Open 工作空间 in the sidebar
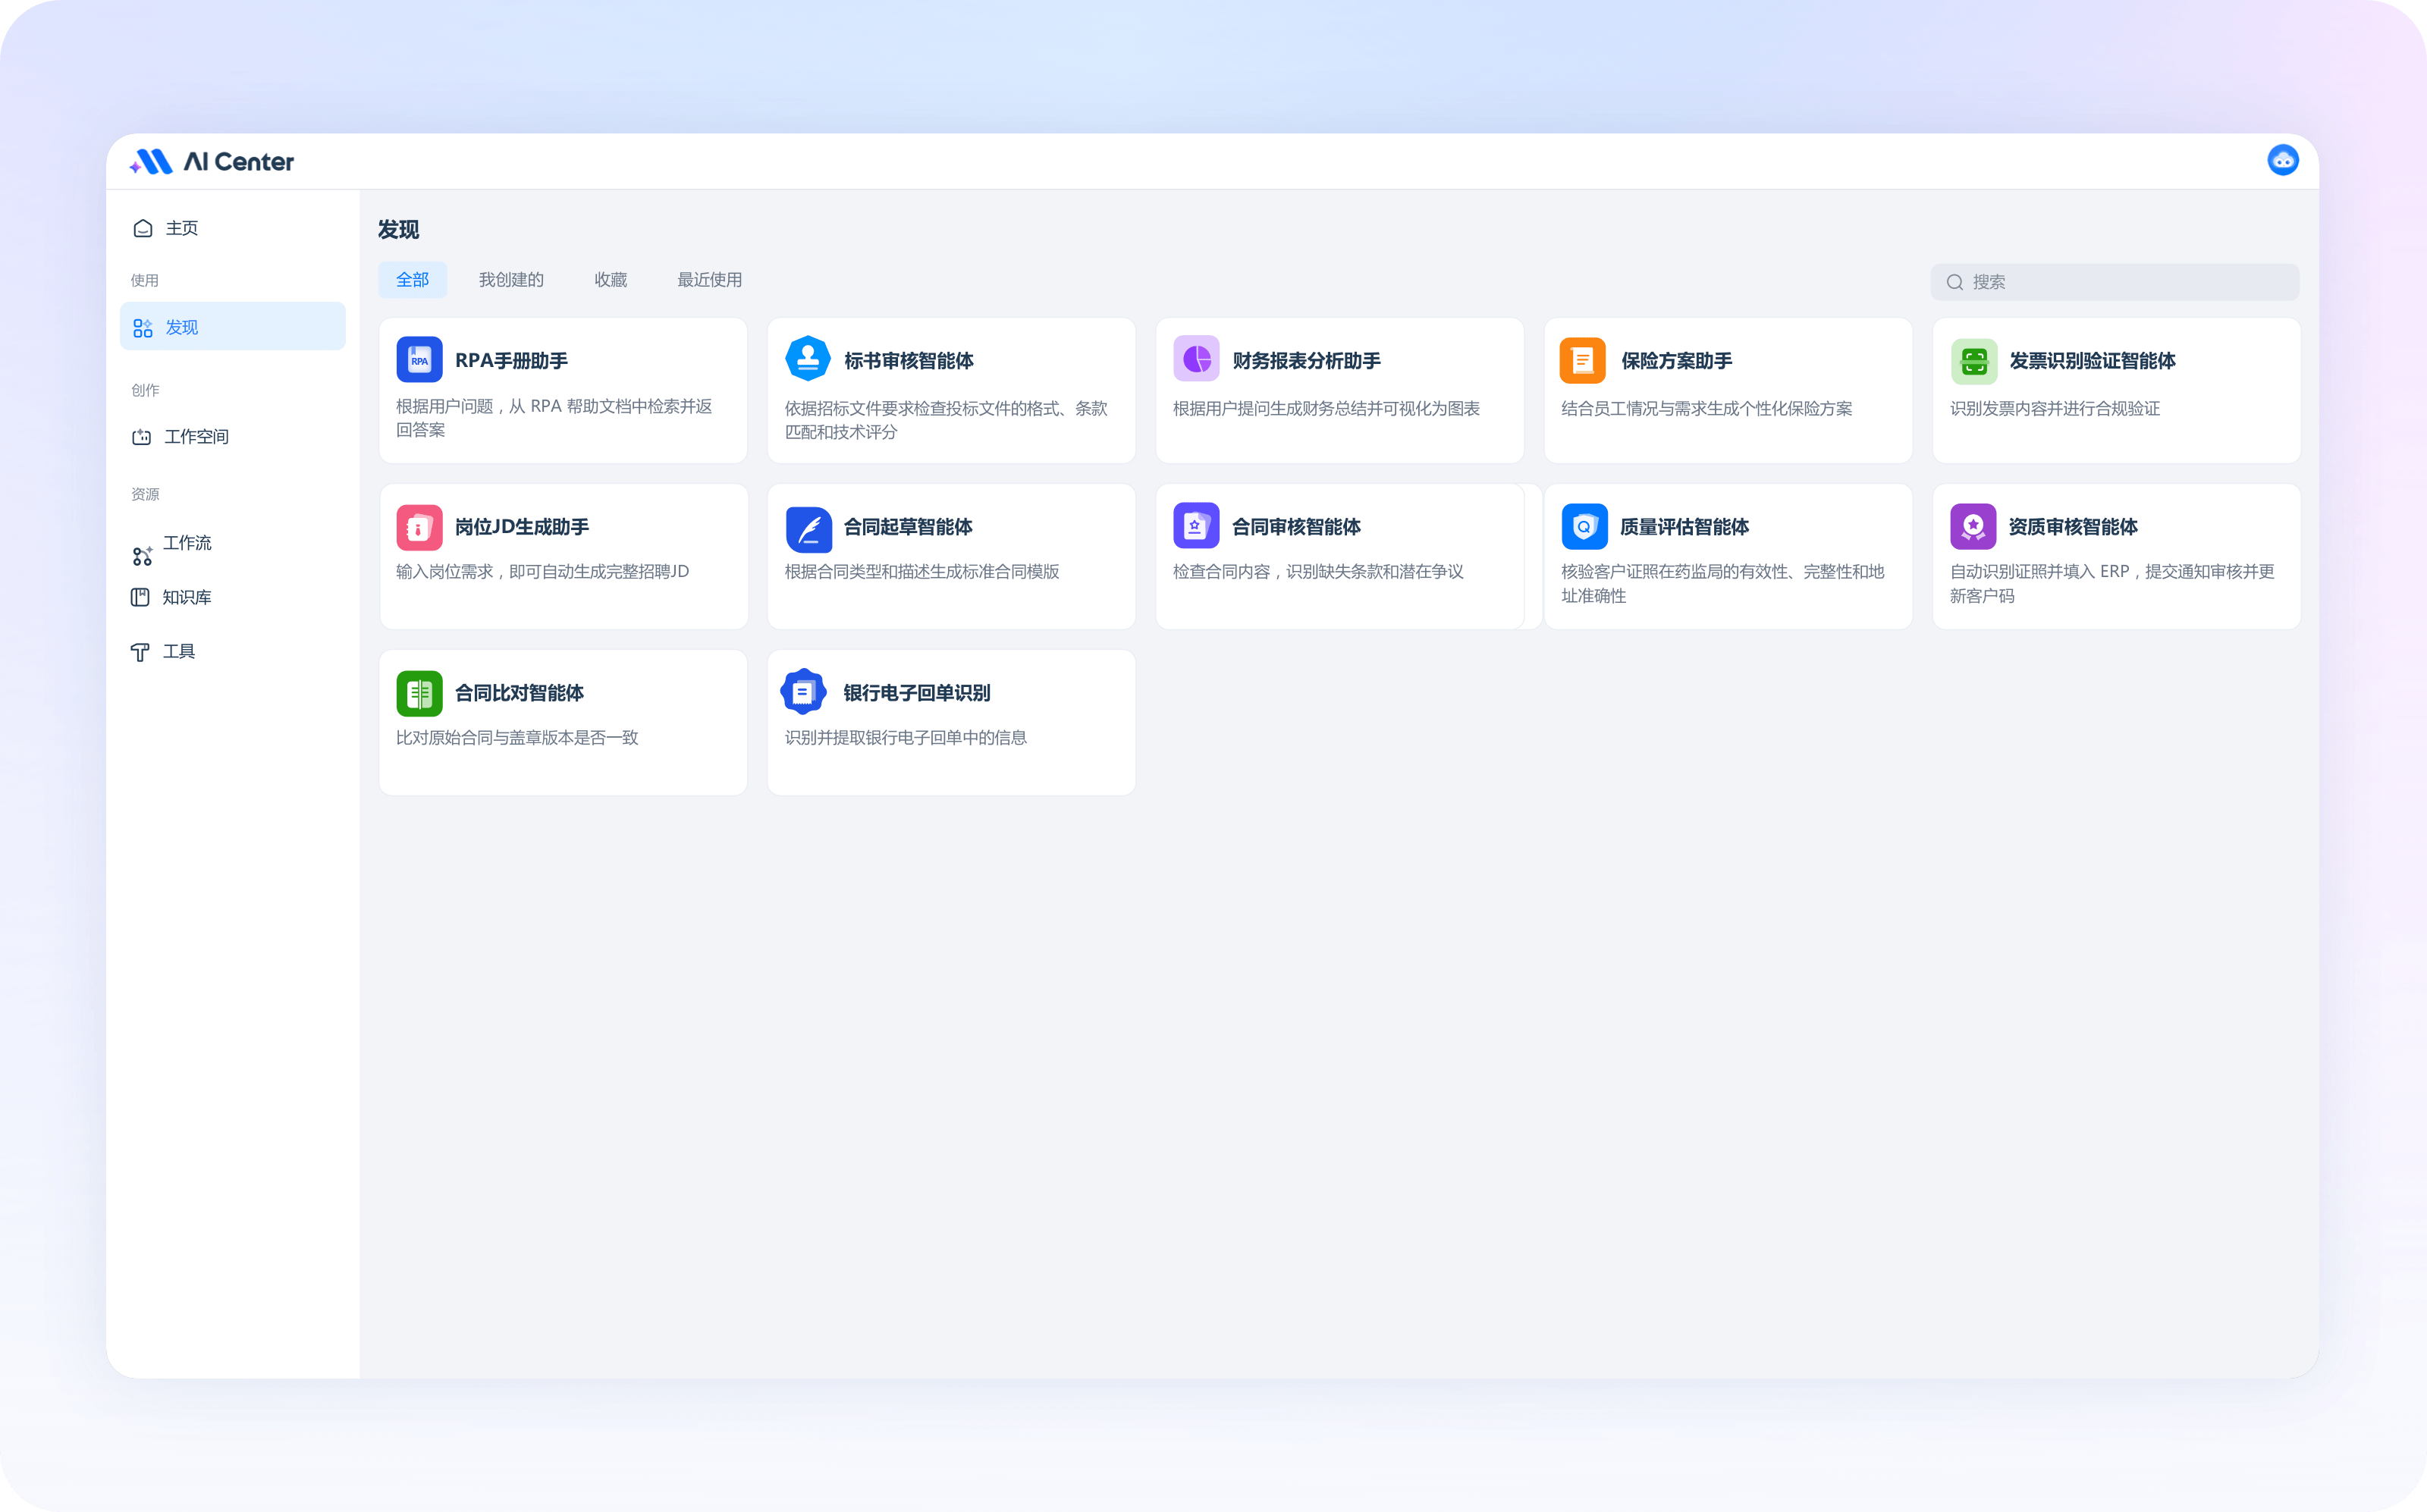 pos(196,437)
